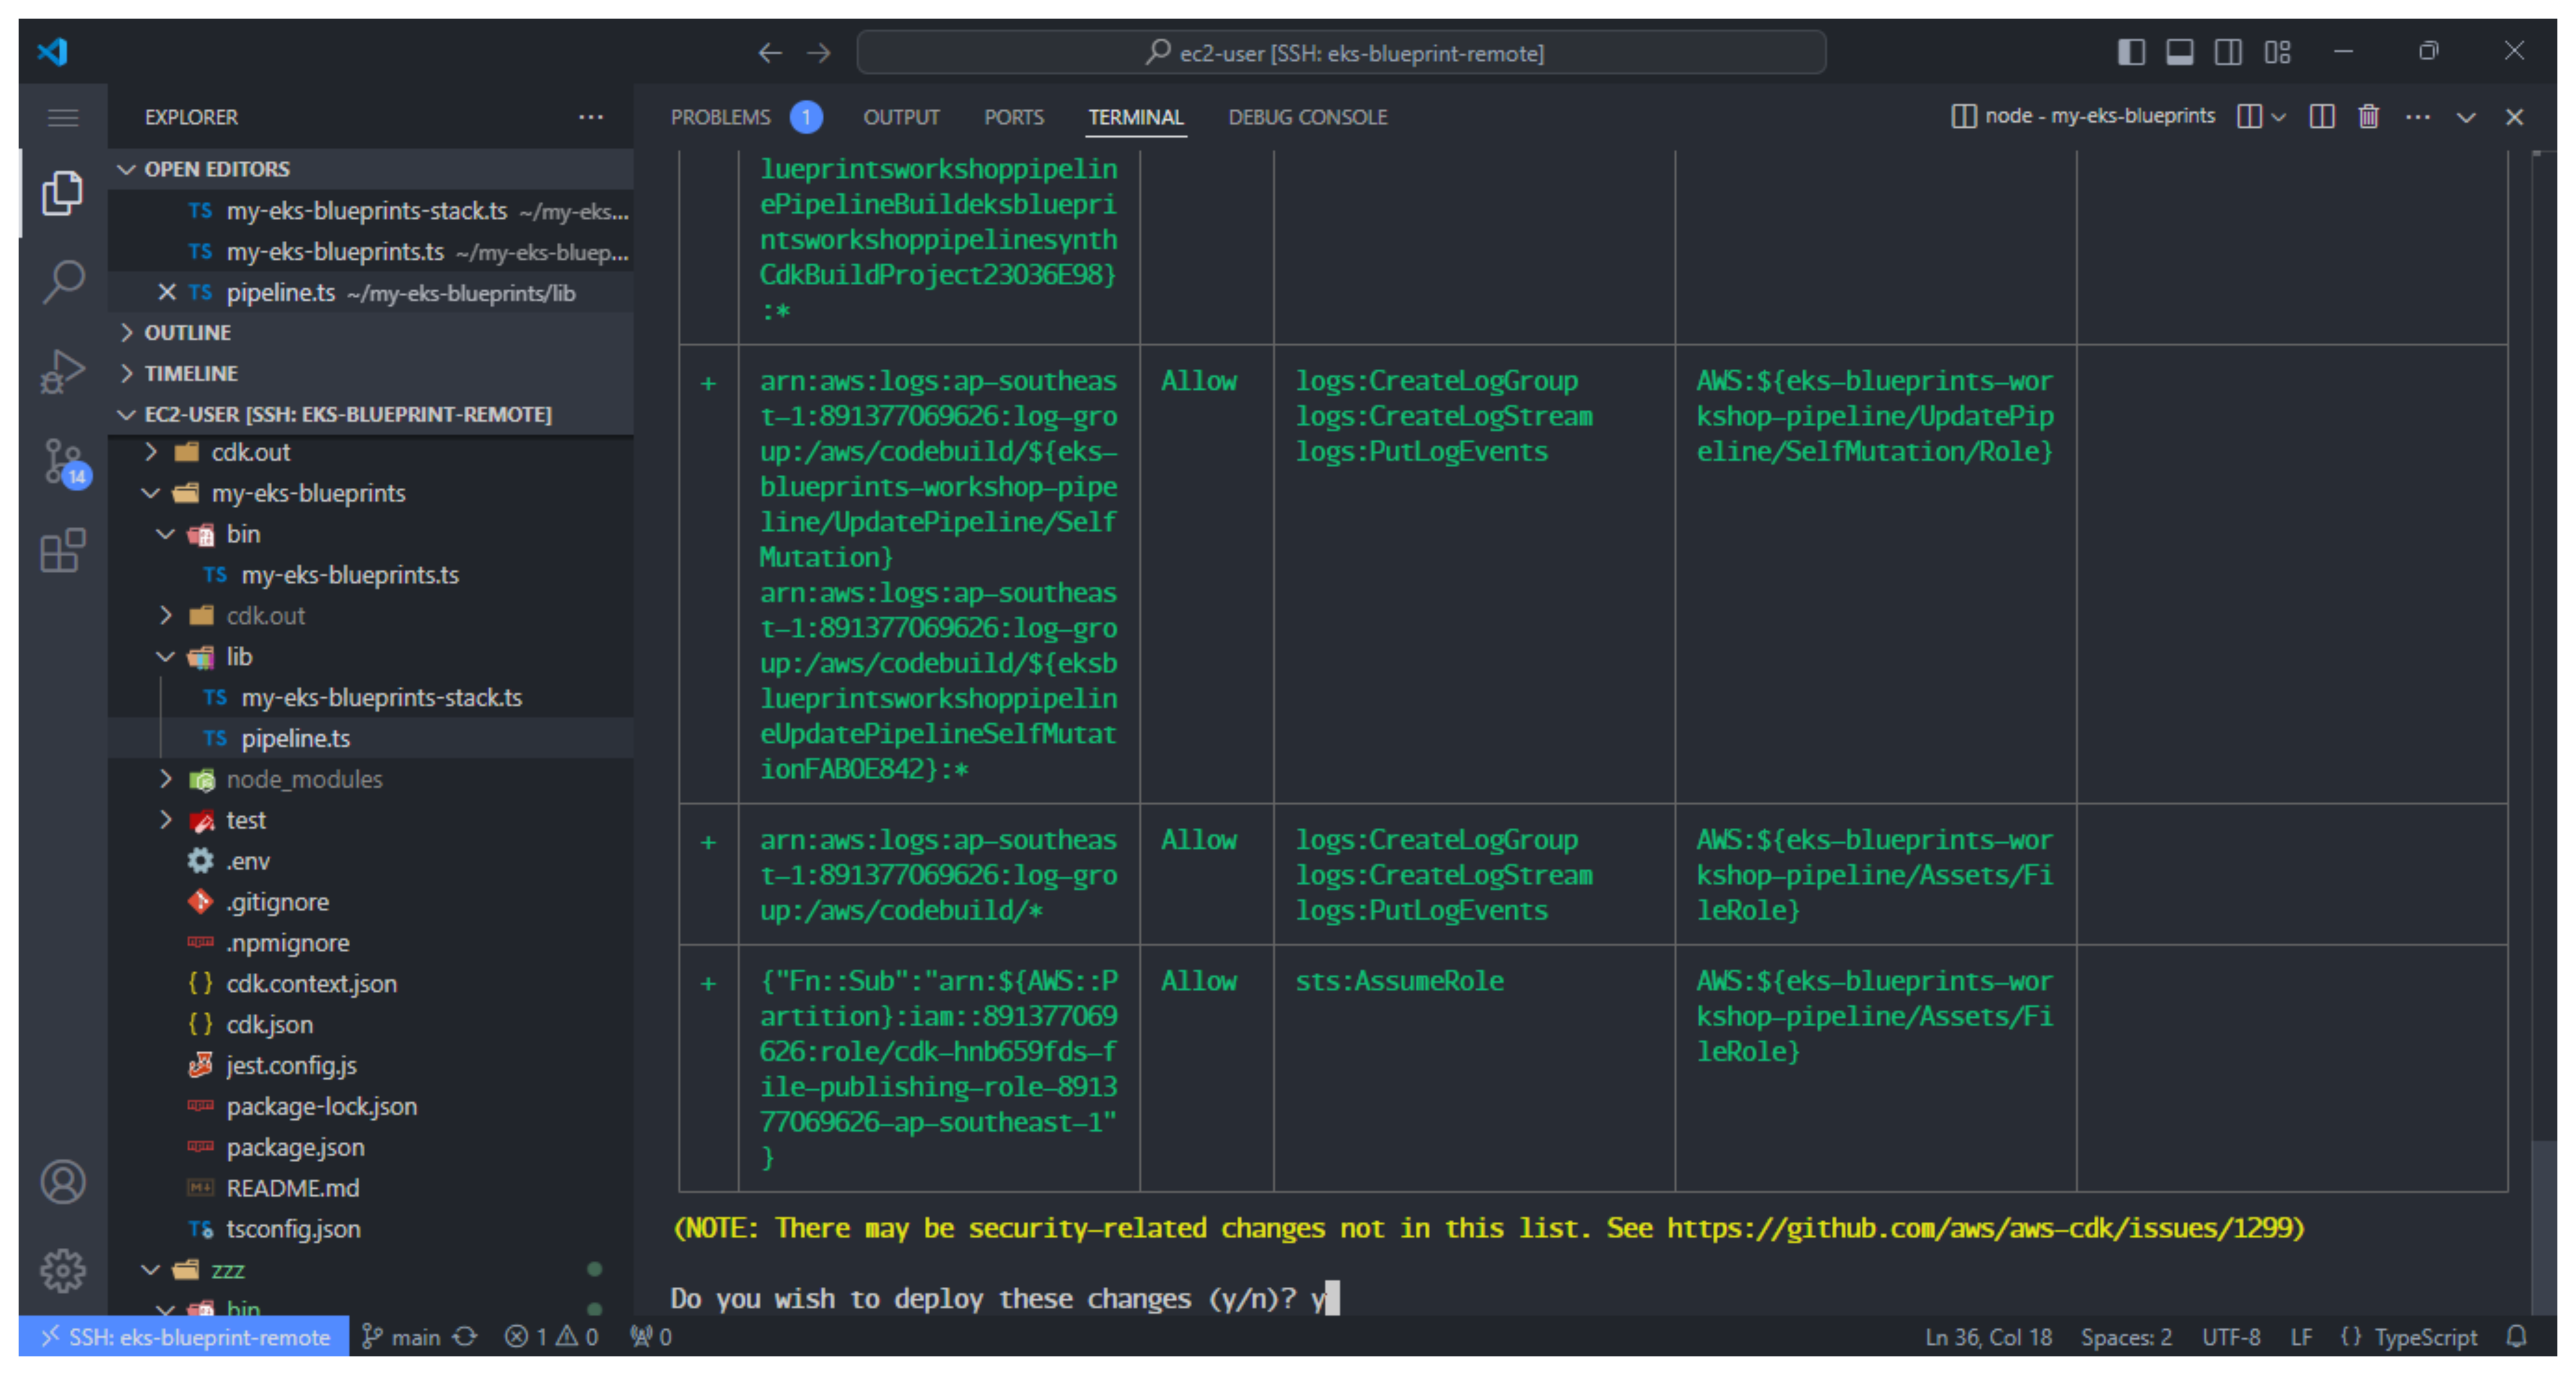This screenshot has width=2576, height=1375.
Task: Close pipeline.ts in Open Editors
Action: click(x=167, y=292)
